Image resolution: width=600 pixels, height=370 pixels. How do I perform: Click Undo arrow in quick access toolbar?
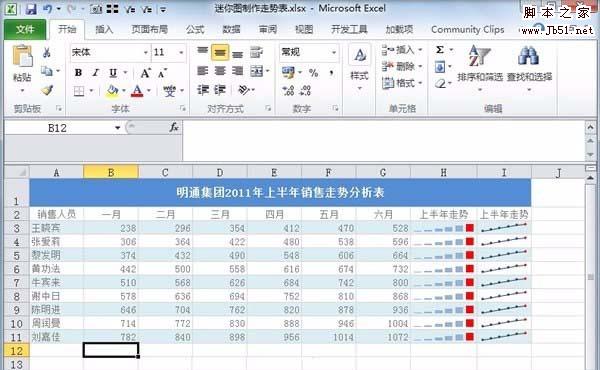coord(48,9)
